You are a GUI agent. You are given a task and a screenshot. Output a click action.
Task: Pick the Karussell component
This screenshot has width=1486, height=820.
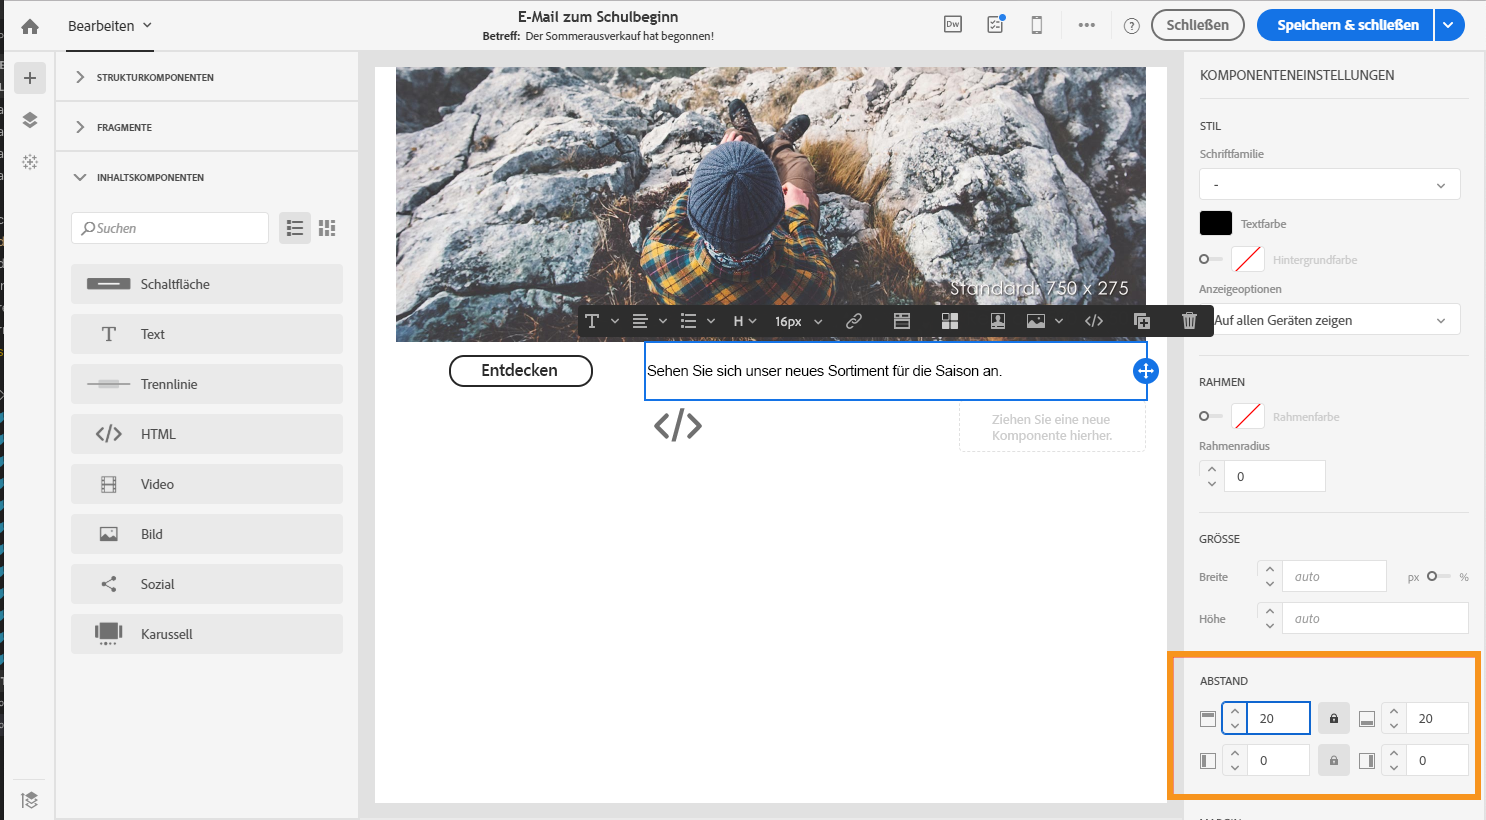pyautogui.click(x=207, y=634)
